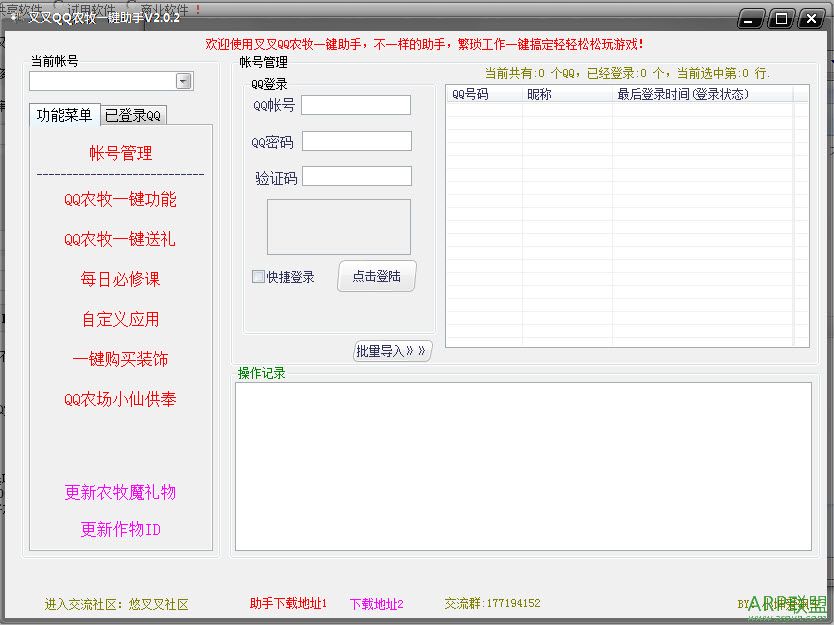Click inside the 操作记录 log box

click(523, 466)
